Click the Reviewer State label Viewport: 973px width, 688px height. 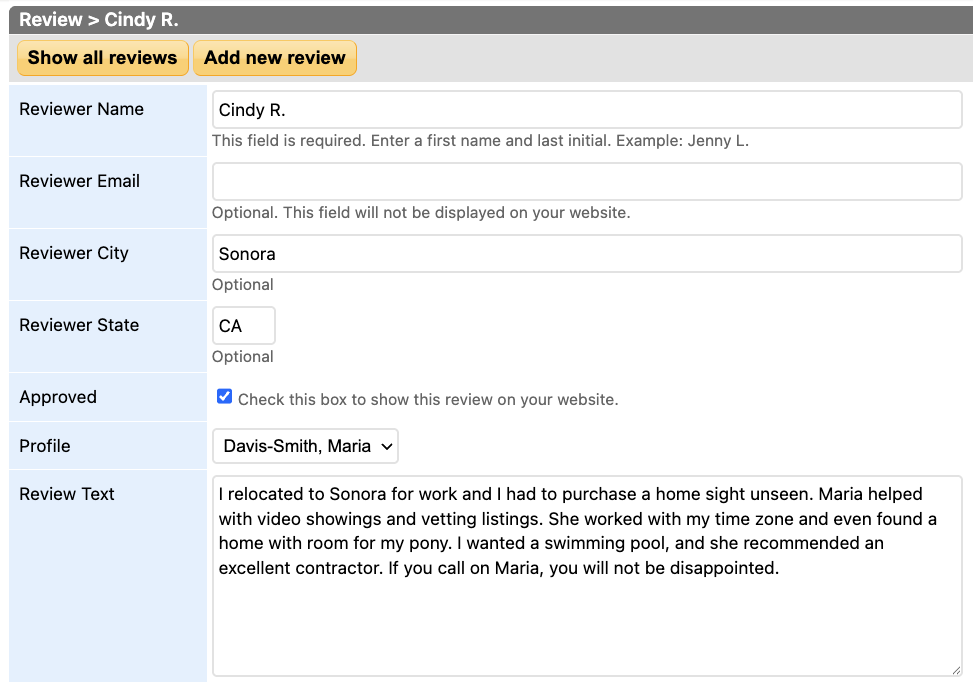point(79,325)
